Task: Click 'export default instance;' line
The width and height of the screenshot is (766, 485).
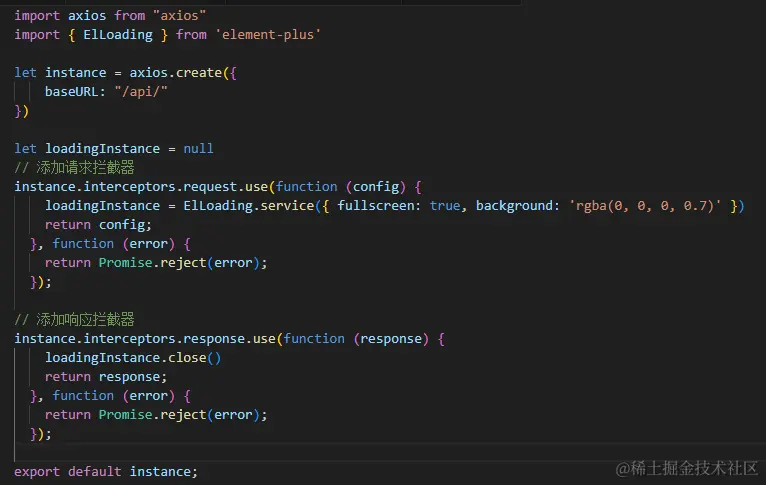Action: (106, 471)
